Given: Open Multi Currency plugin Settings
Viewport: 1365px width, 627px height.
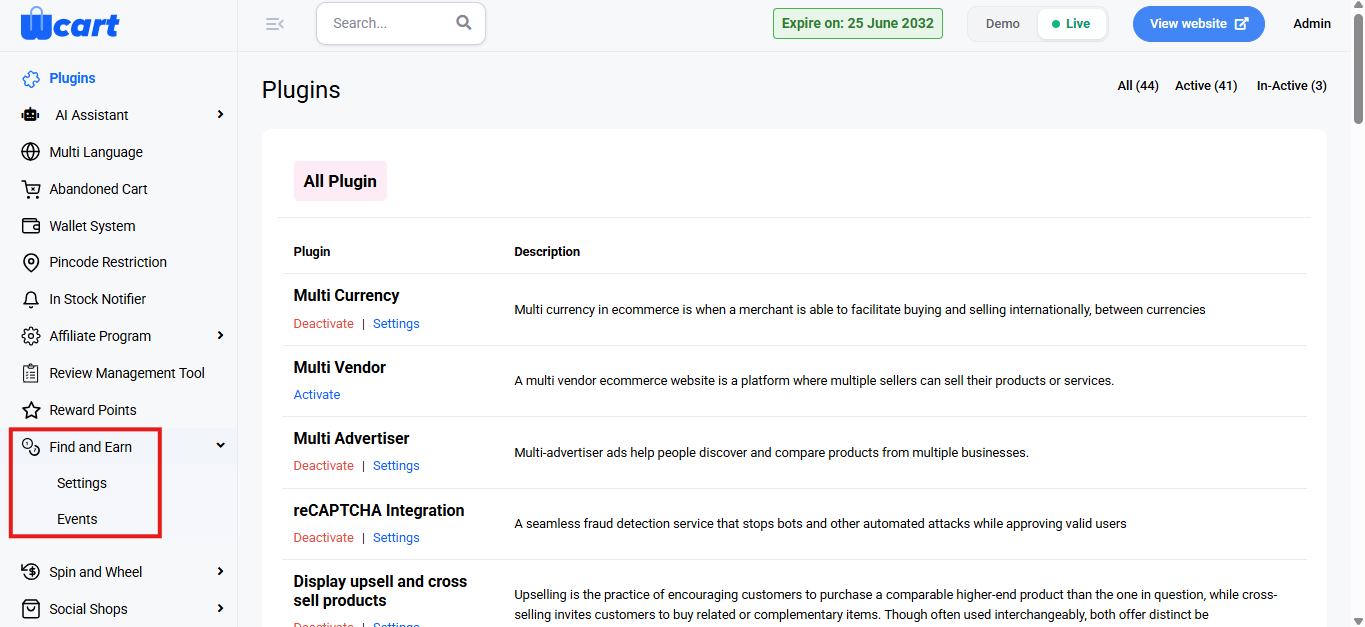Looking at the screenshot, I should point(396,324).
